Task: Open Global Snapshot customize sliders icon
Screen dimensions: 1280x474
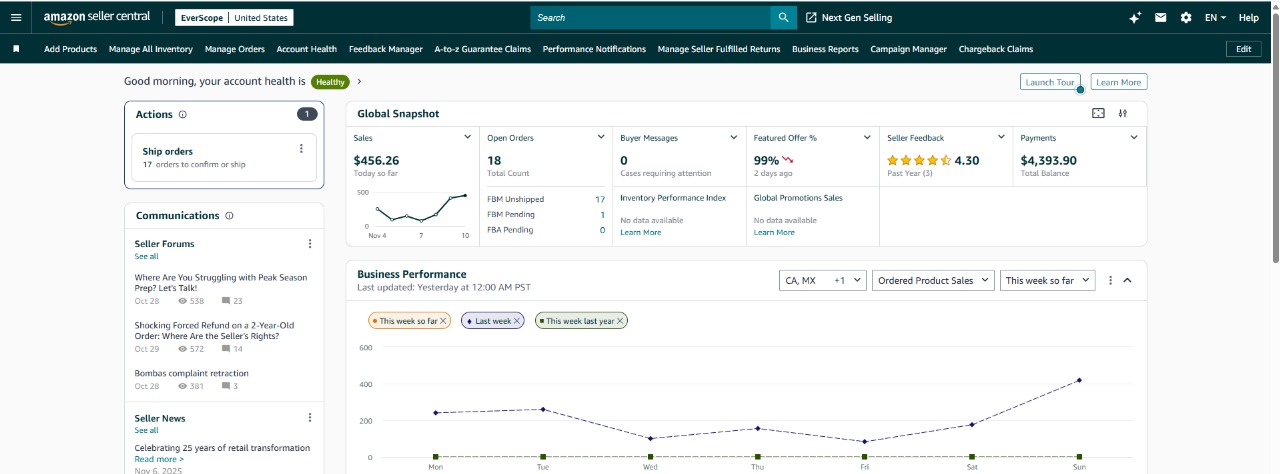Action: click(1123, 114)
